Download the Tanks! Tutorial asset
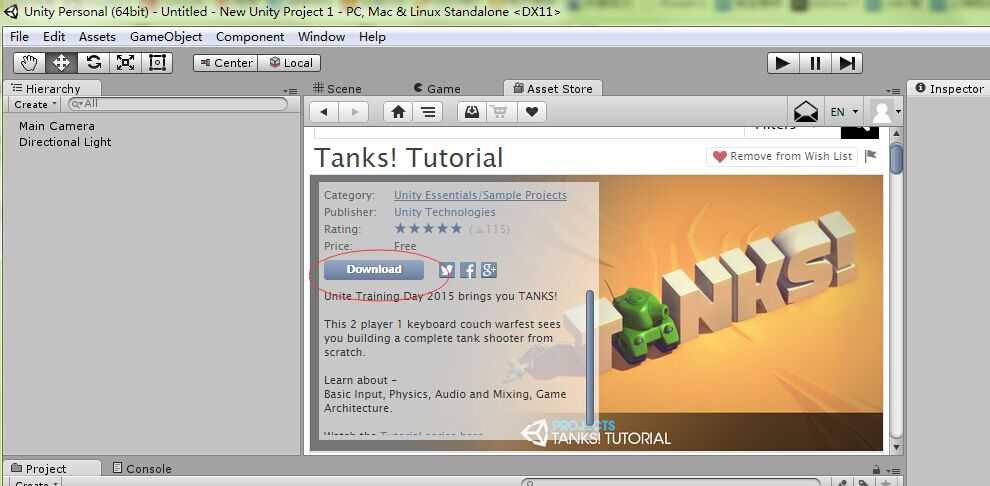 [x=374, y=270]
